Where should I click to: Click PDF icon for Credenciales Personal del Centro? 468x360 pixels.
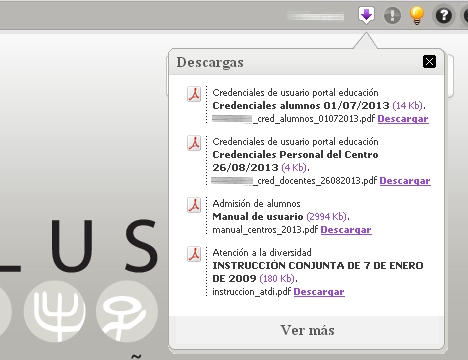[x=194, y=143]
